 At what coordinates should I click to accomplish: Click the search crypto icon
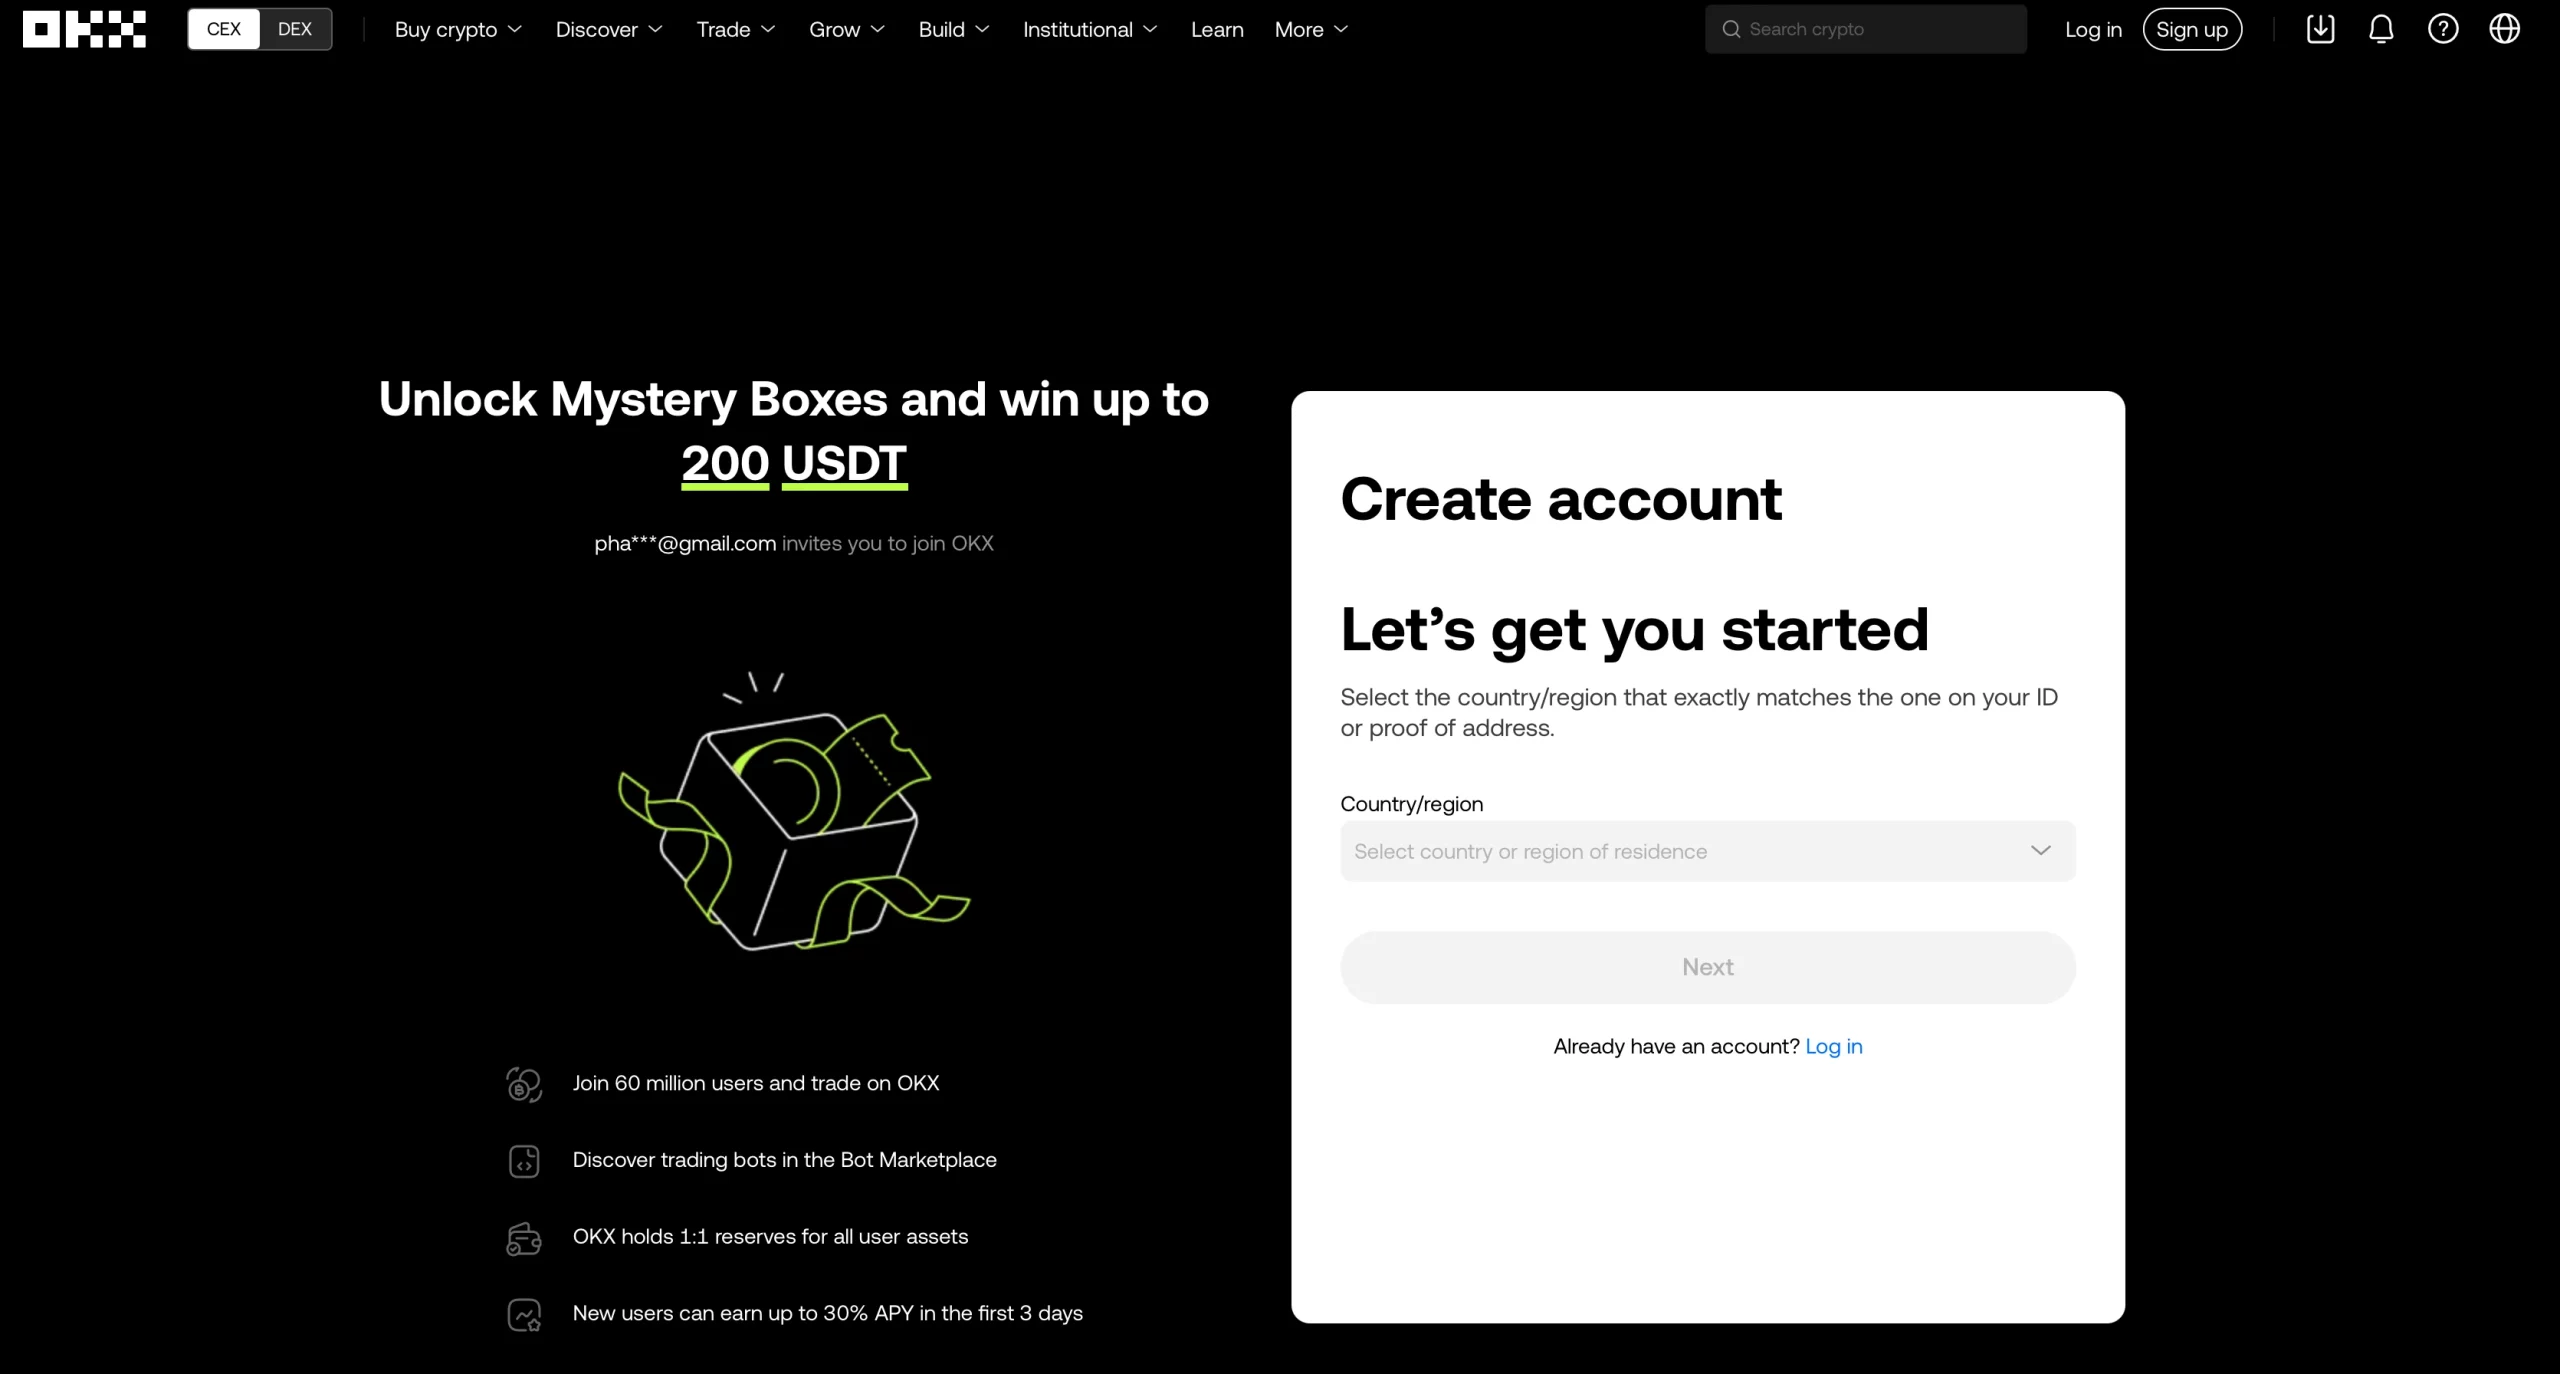[x=1730, y=29]
